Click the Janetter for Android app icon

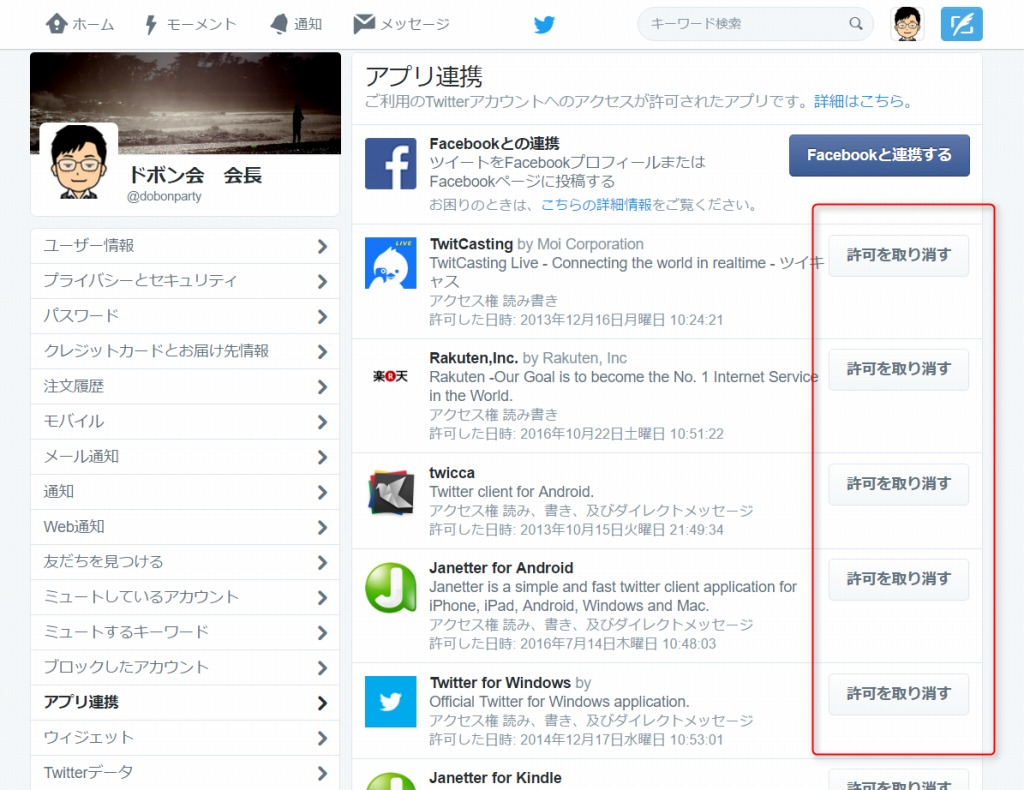click(391, 588)
